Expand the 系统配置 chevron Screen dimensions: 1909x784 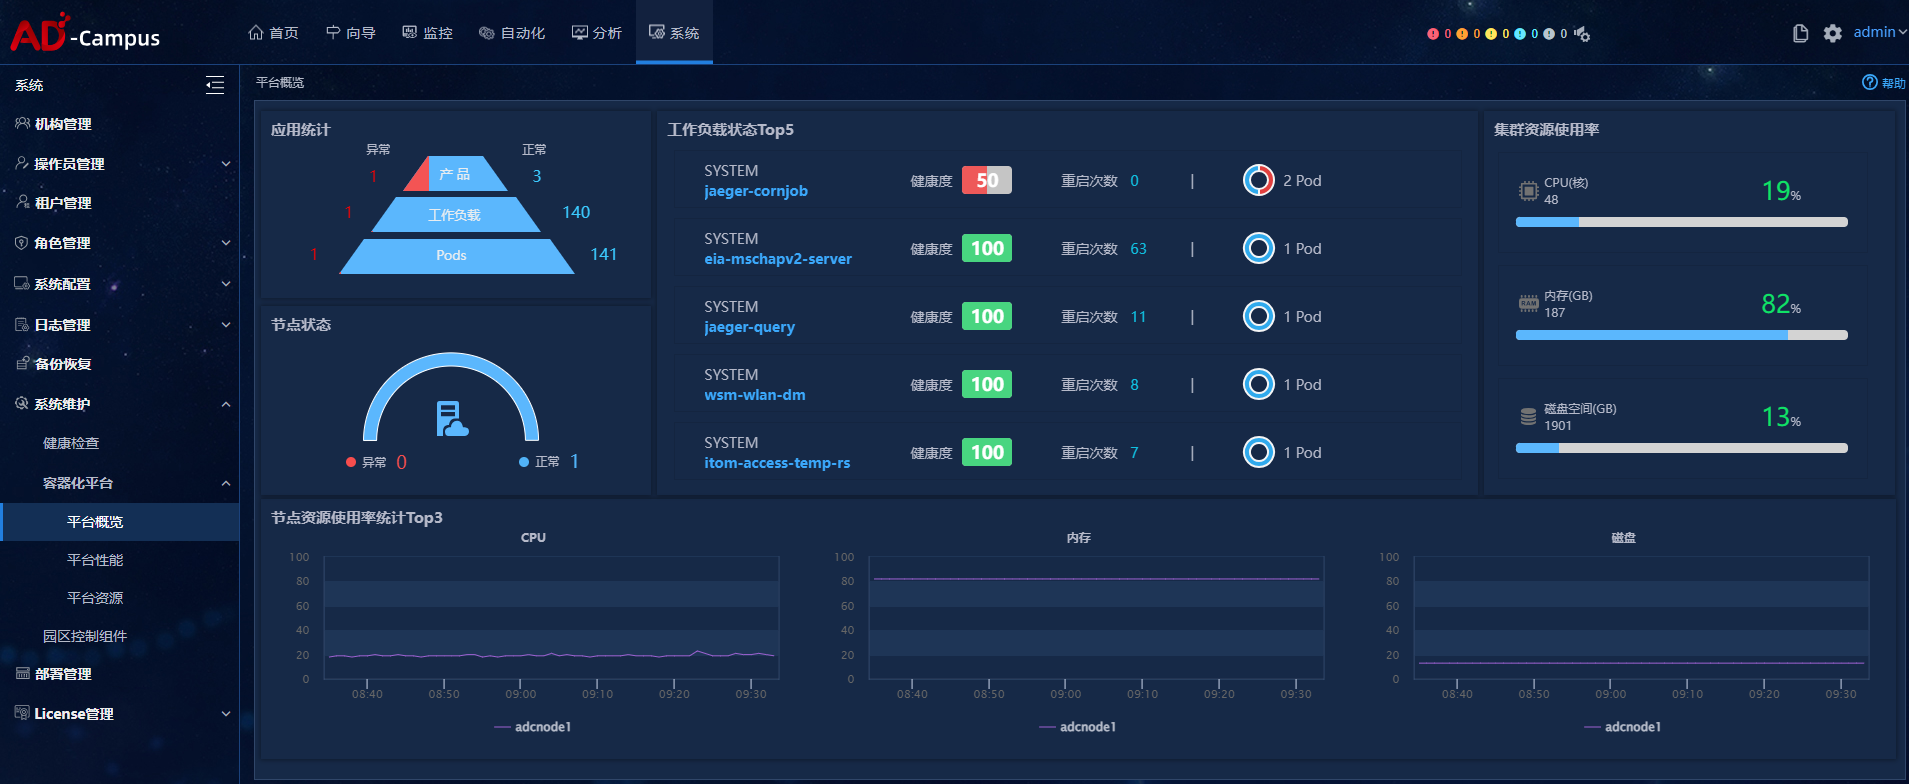[x=226, y=284]
